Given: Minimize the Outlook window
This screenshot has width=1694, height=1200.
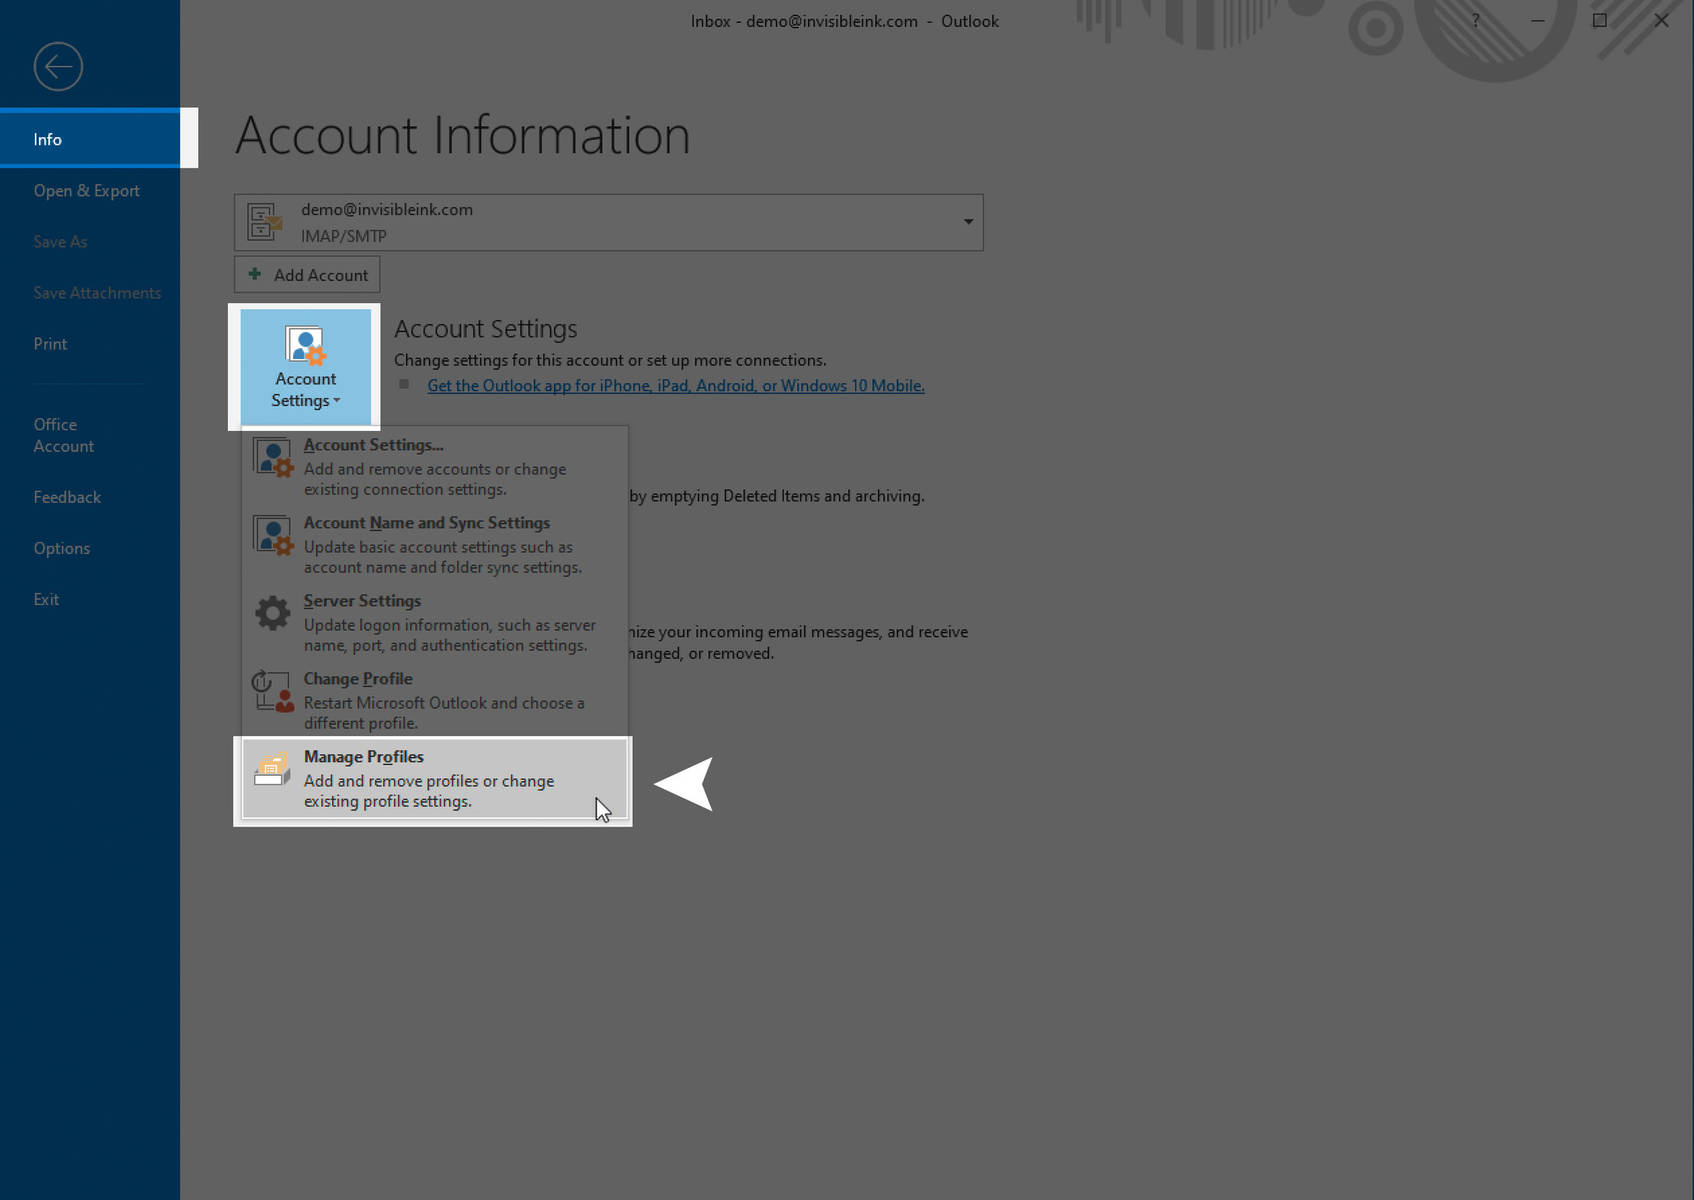Looking at the screenshot, I should [1538, 20].
